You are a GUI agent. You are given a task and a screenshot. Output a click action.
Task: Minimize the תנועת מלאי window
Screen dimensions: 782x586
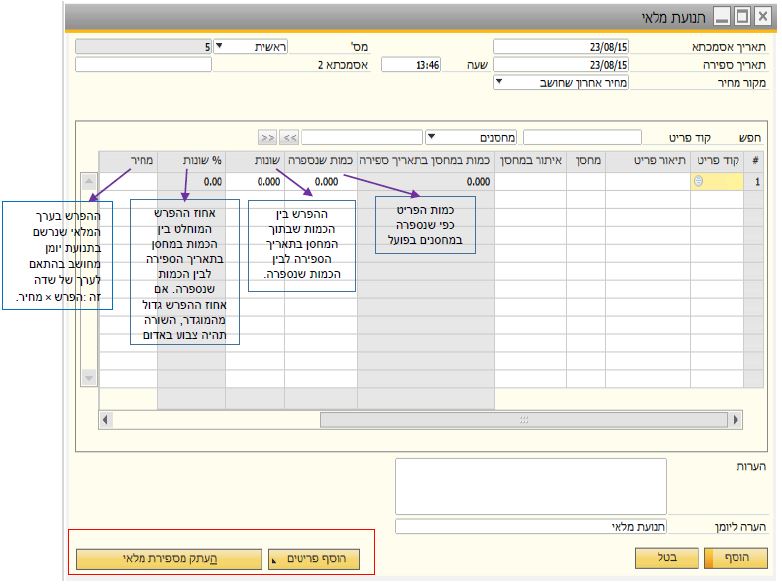722,17
